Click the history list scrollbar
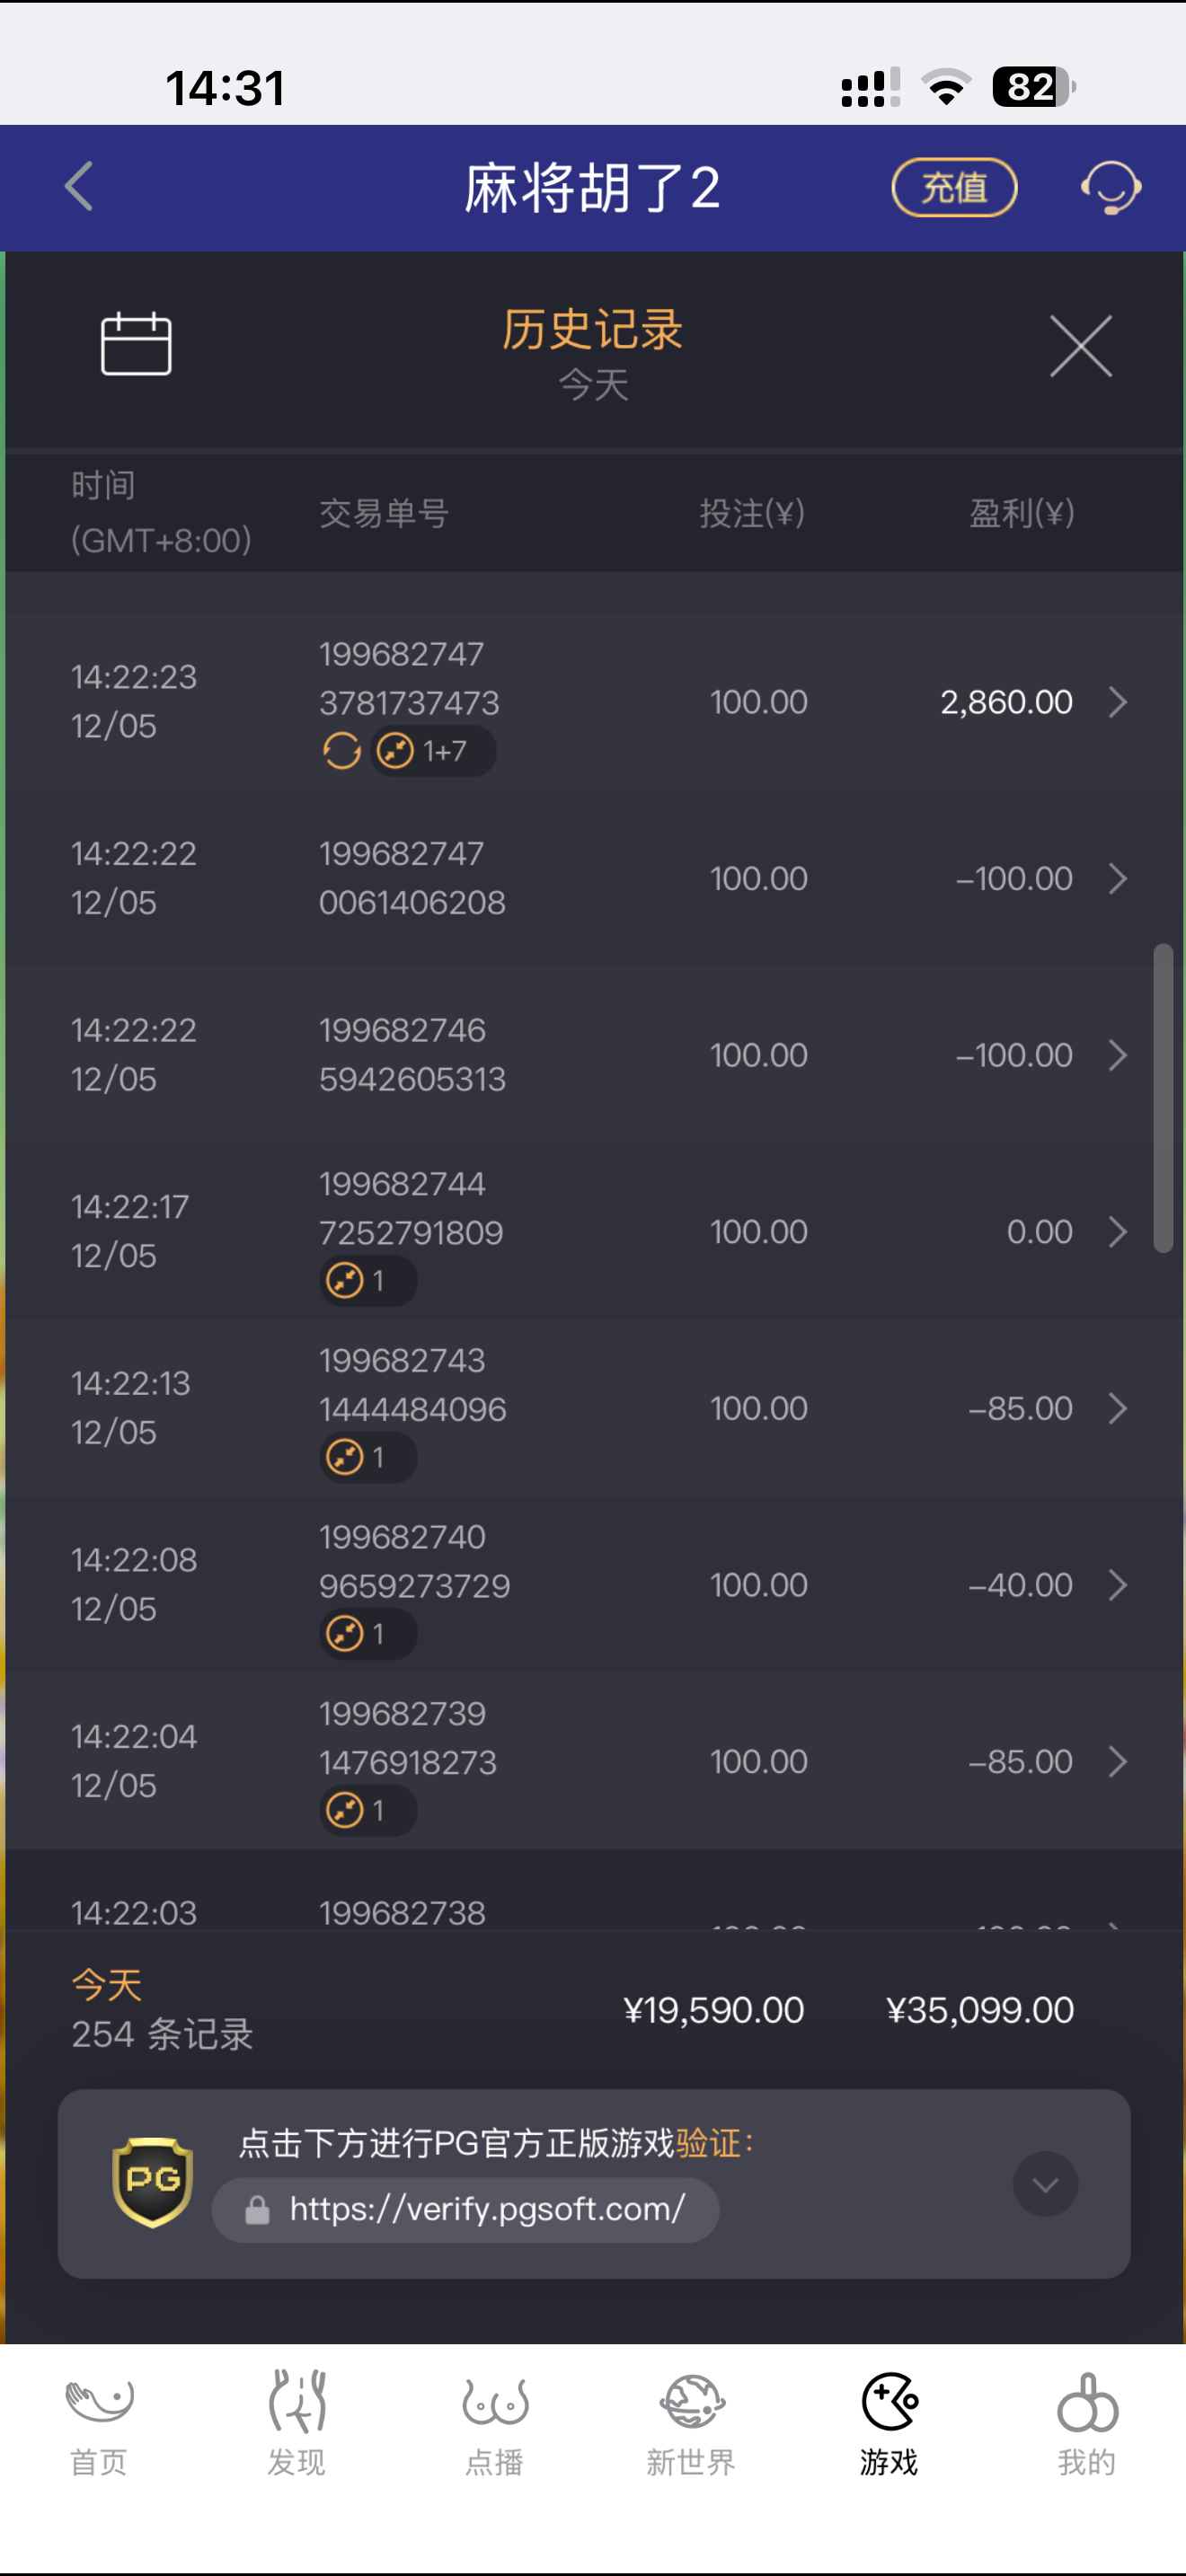 tap(1162, 1097)
